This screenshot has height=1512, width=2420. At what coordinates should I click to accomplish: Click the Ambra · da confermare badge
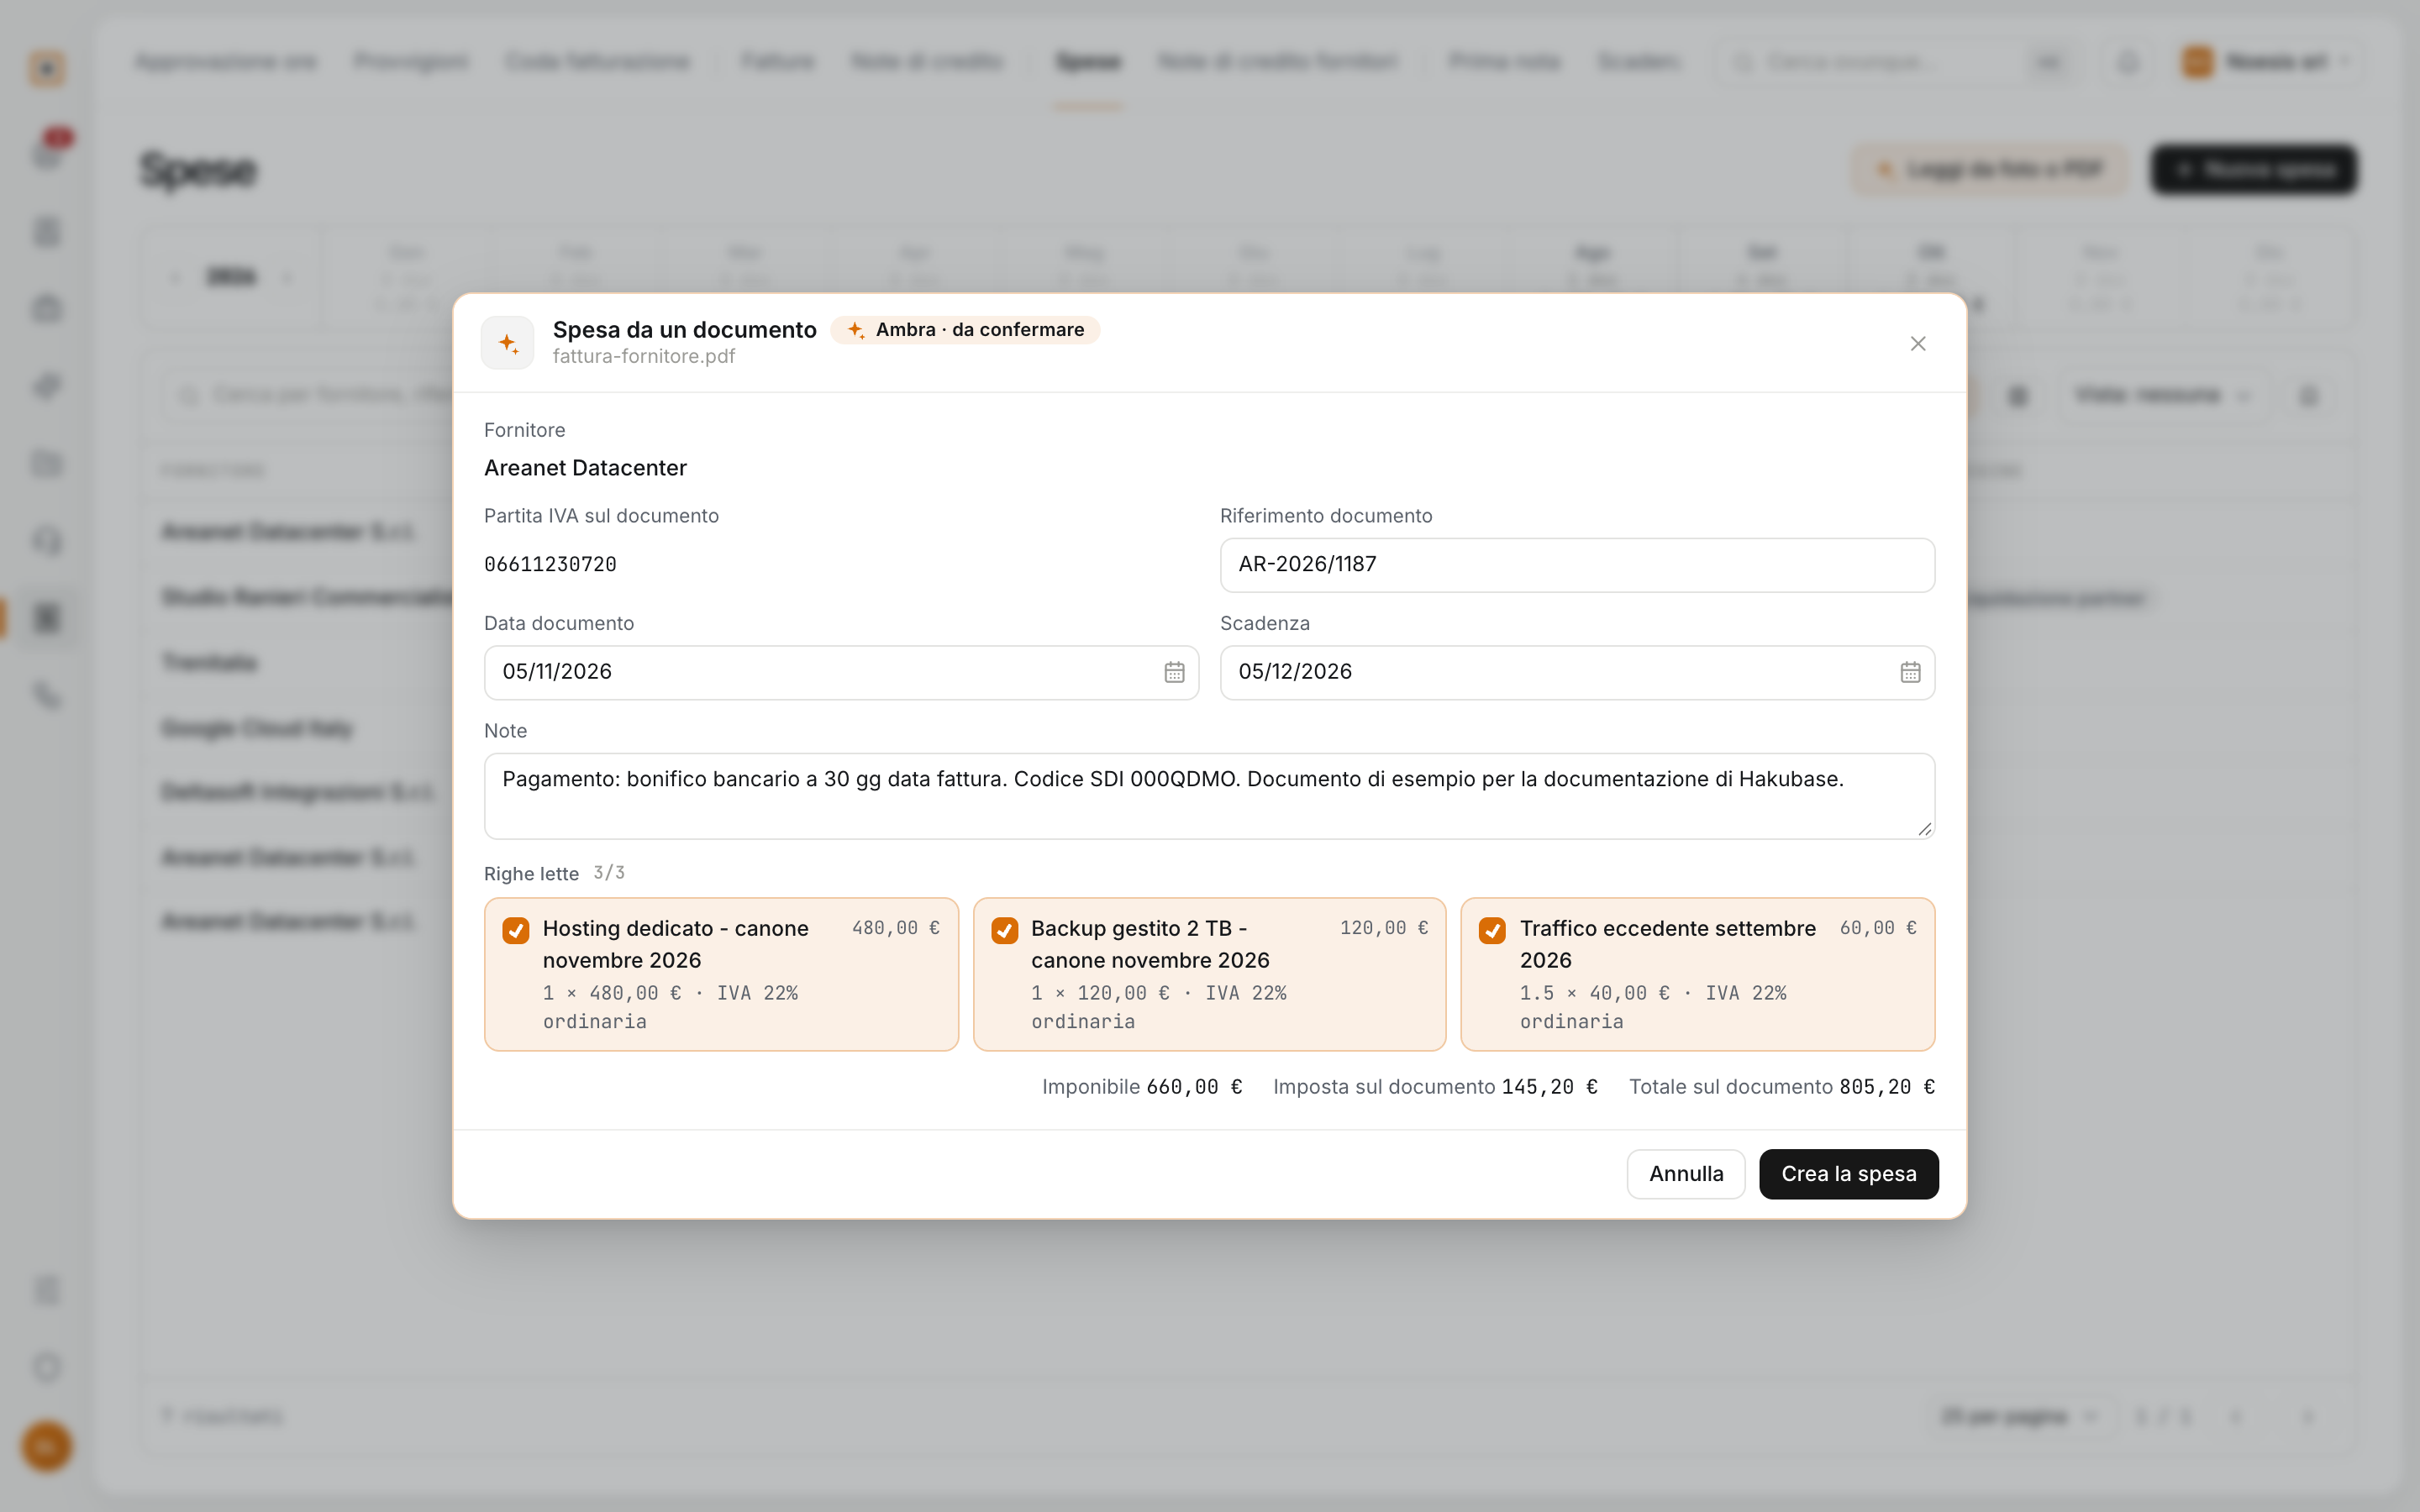[x=965, y=330]
